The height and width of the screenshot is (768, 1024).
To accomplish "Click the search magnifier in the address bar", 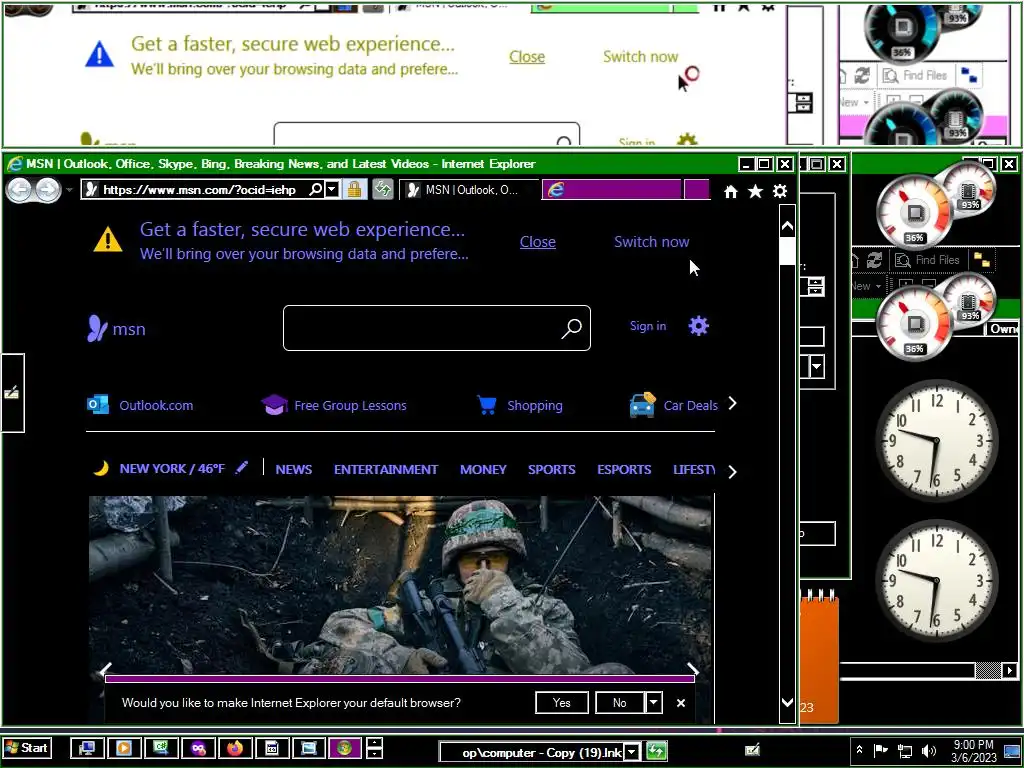I will [x=316, y=190].
